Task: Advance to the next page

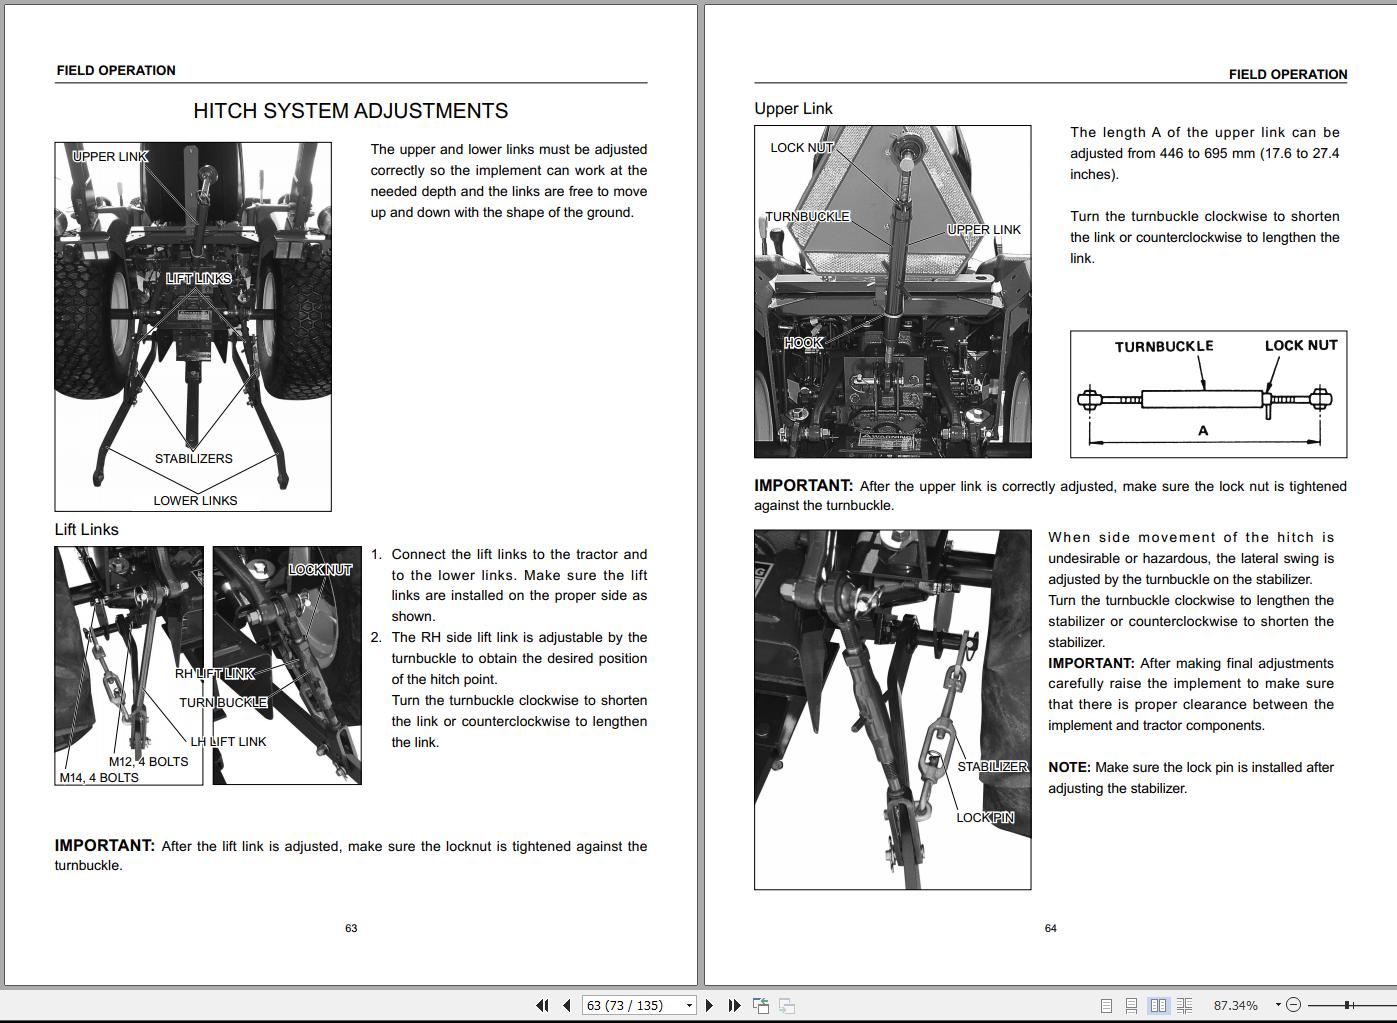Action: coord(710,1005)
